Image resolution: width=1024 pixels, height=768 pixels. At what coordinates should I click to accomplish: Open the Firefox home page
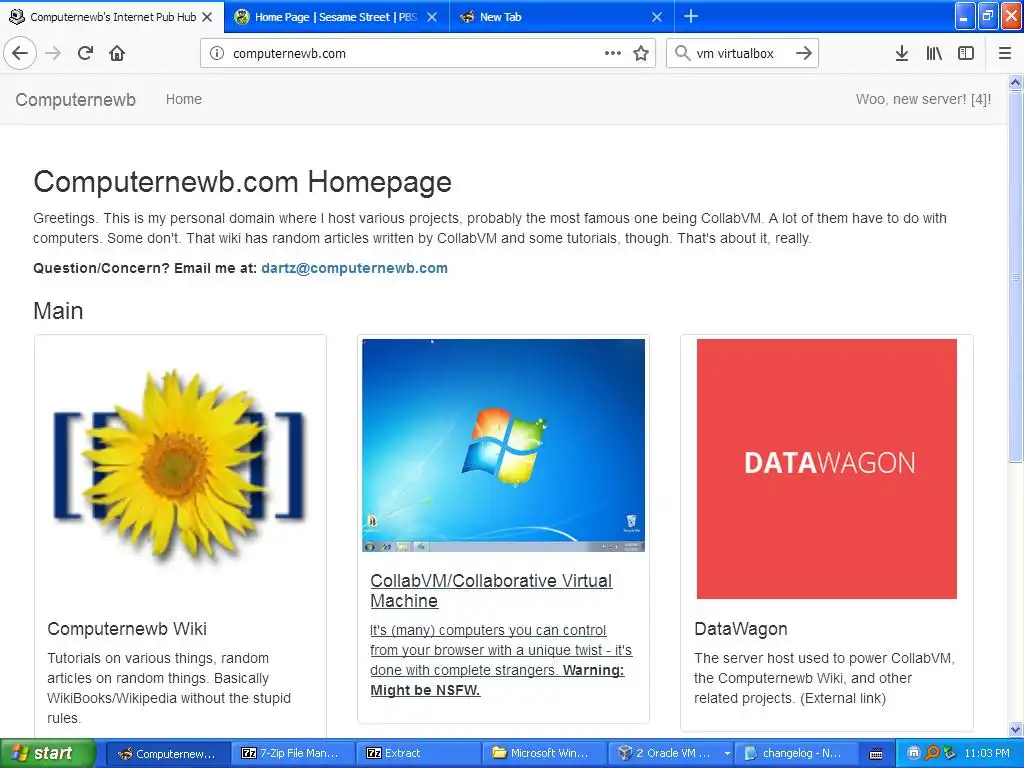[117, 53]
